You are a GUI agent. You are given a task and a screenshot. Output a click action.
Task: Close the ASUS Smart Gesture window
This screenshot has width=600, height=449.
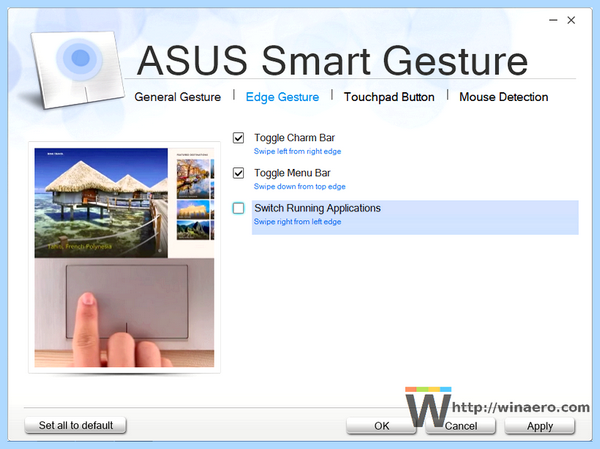(x=571, y=20)
